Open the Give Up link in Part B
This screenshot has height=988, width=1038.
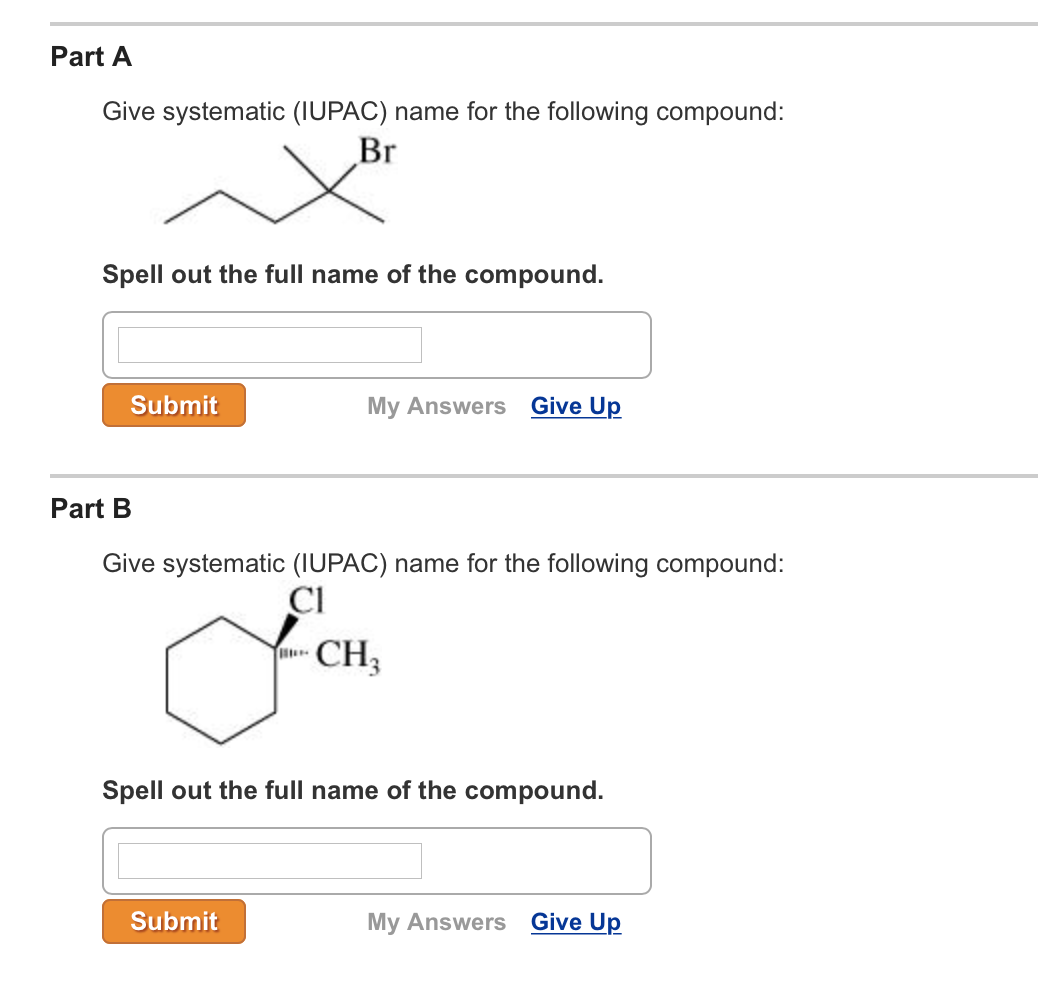575,922
